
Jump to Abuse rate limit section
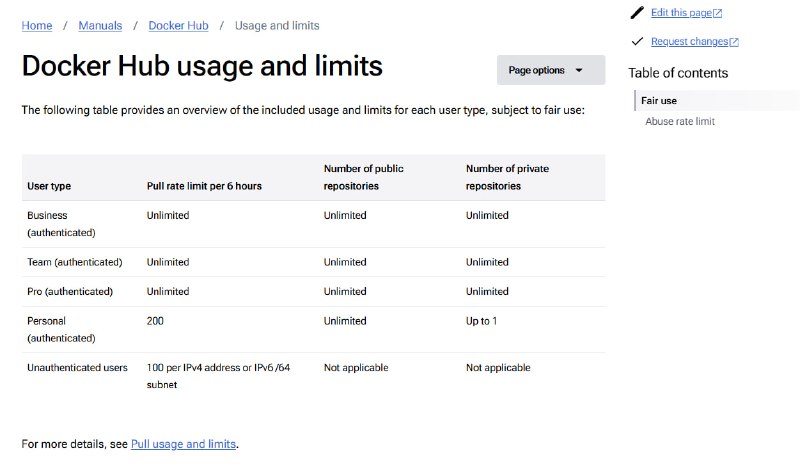(680, 121)
